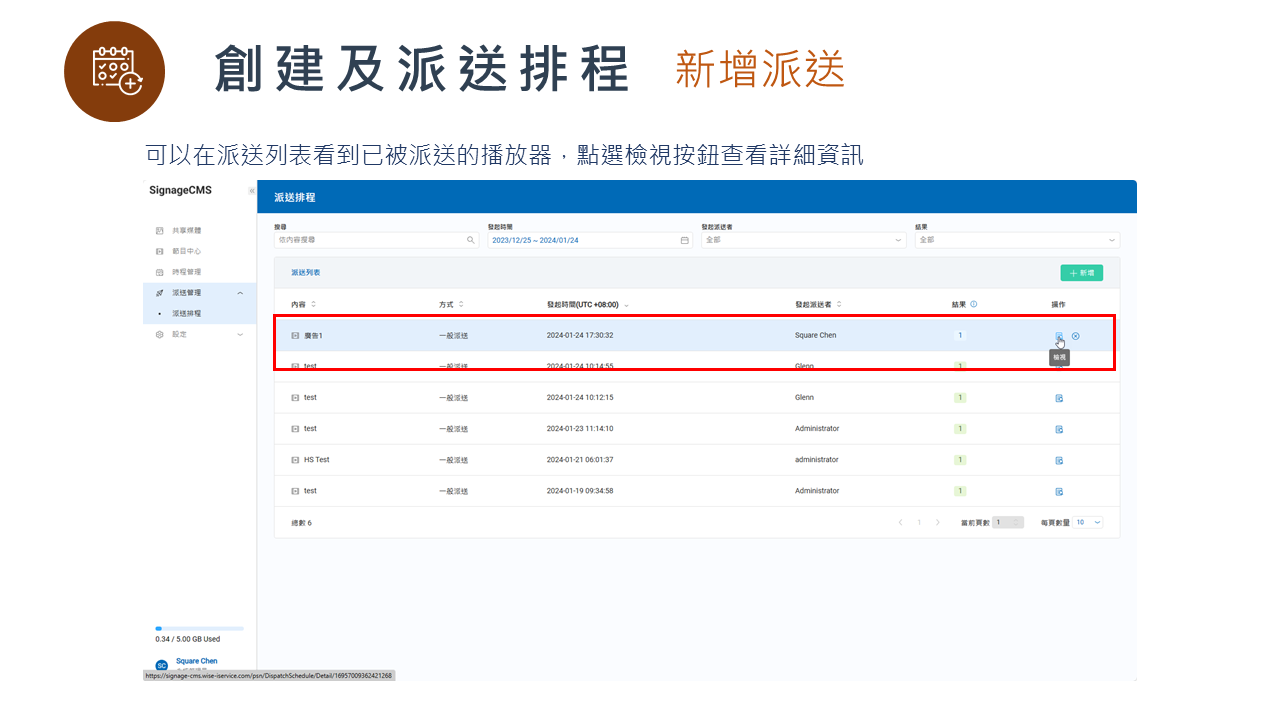Open the 節目中心 section icon

(160, 250)
